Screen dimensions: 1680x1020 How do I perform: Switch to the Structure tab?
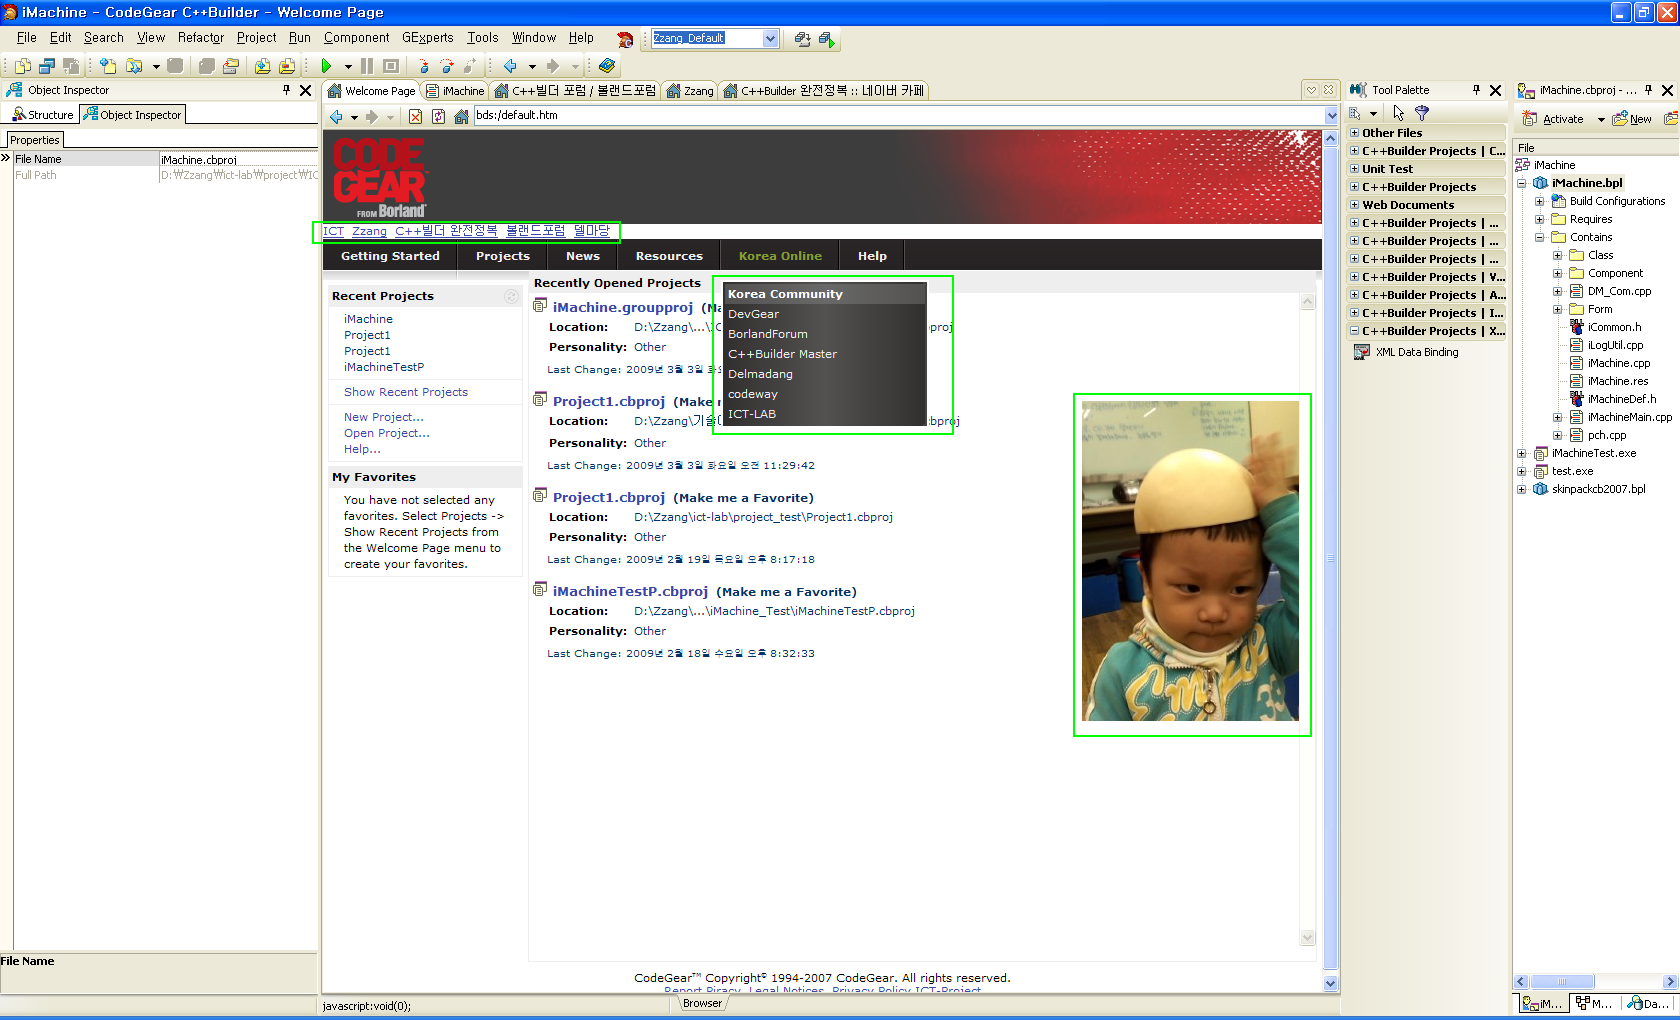(x=43, y=115)
